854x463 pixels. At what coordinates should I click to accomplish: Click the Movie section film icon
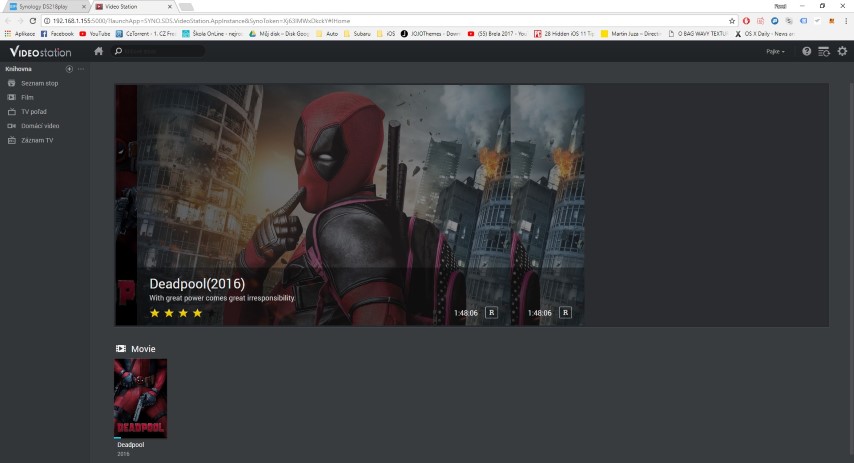121,349
